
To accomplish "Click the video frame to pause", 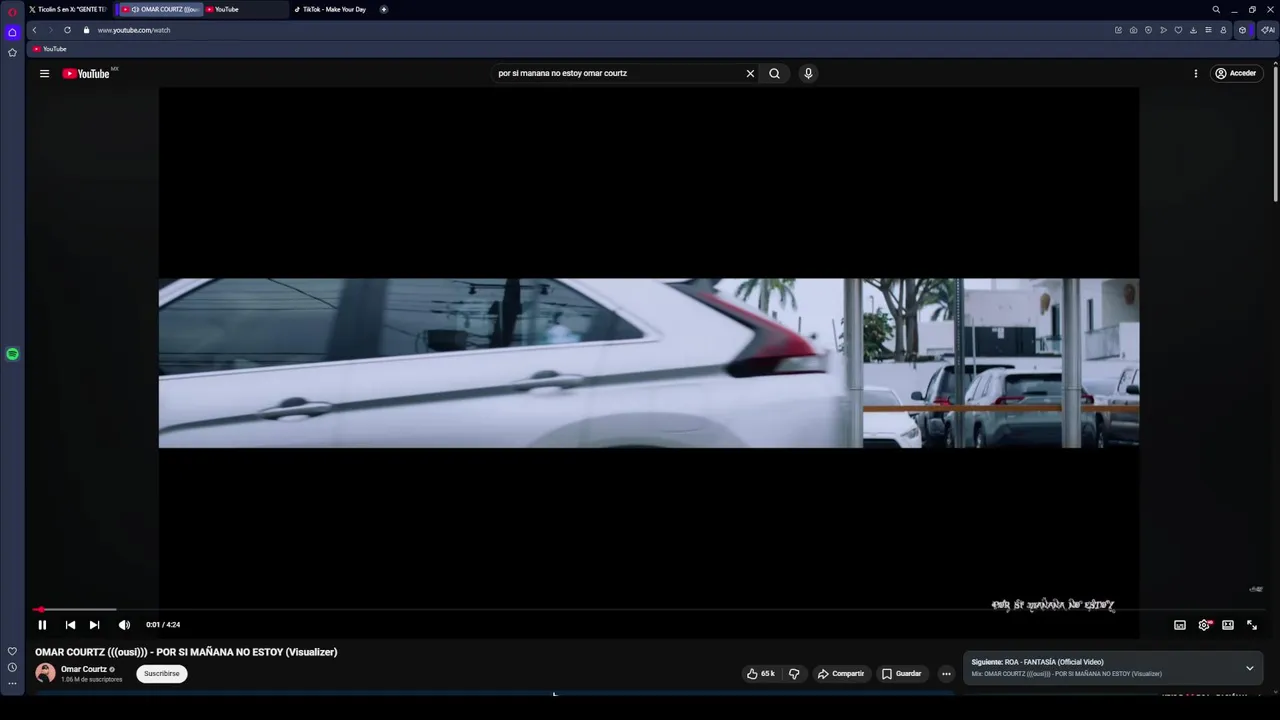I will pyautogui.click(x=648, y=363).
